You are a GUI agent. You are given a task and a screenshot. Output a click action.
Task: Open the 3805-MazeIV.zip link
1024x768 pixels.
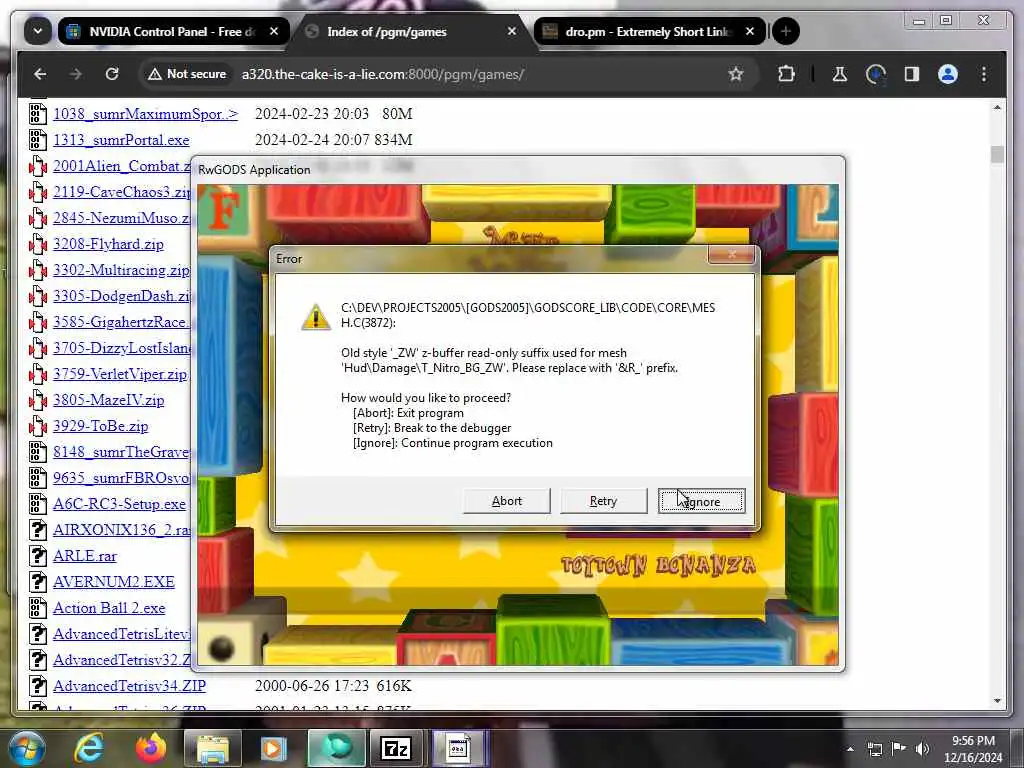pos(108,400)
